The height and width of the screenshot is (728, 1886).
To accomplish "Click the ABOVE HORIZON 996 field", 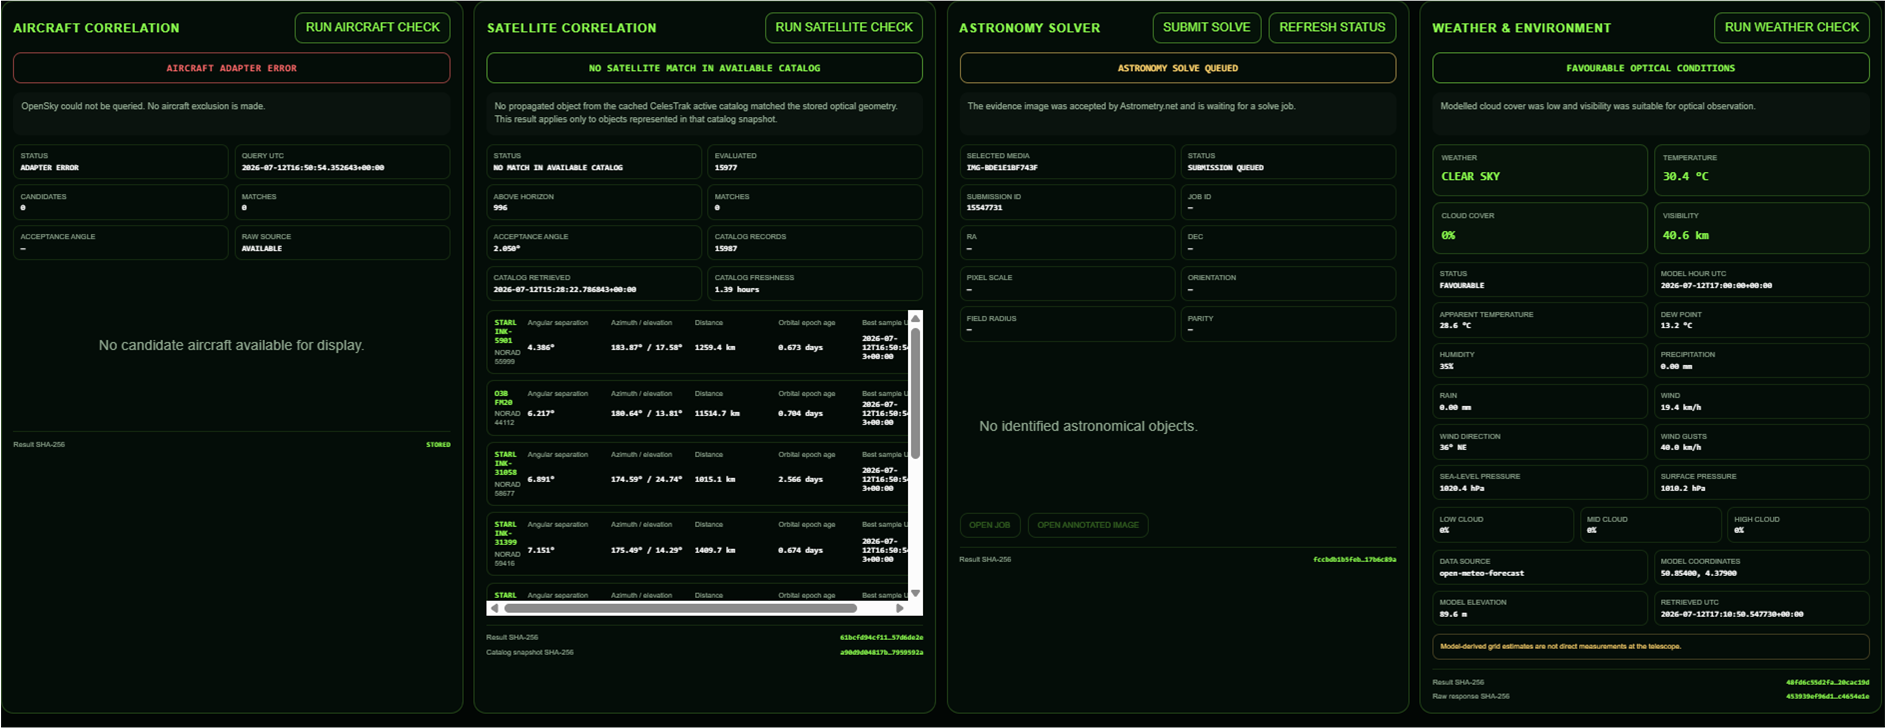I will pyautogui.click(x=593, y=202).
